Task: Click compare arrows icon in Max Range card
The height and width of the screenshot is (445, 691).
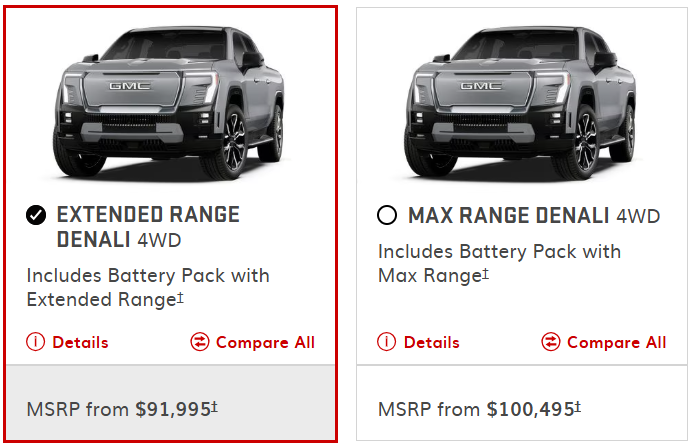Action: click(x=551, y=342)
